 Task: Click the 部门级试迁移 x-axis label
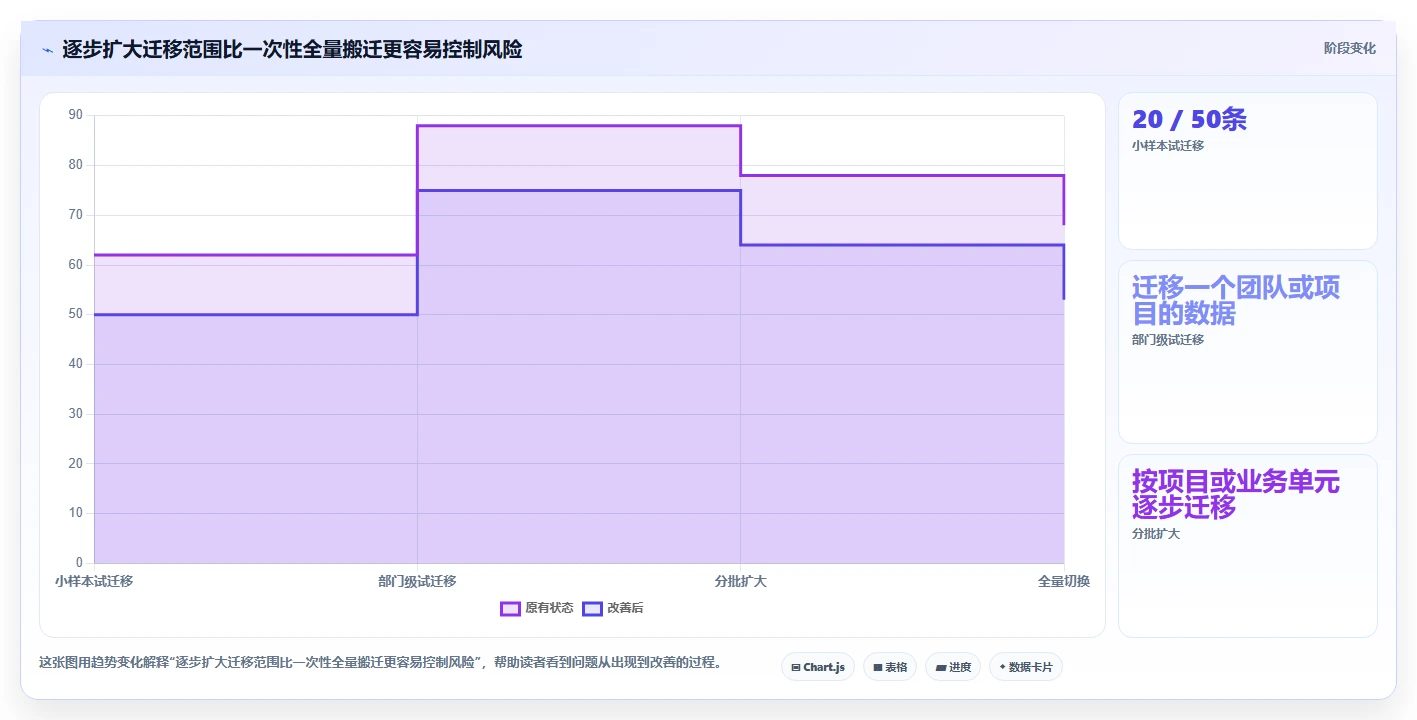tap(417, 581)
